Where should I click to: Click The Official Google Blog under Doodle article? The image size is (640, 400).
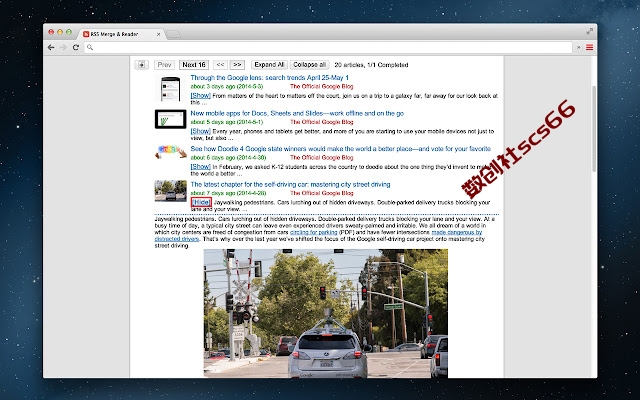[x=322, y=158]
